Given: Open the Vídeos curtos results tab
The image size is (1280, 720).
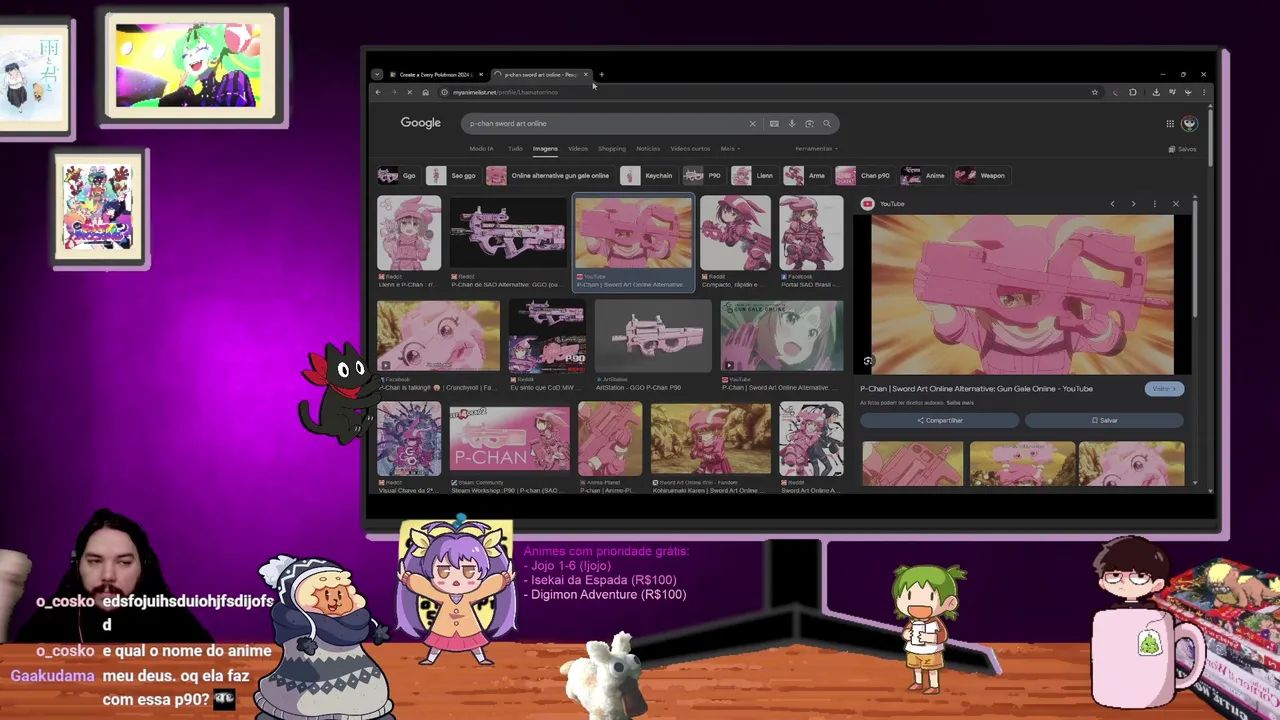Looking at the screenshot, I should (x=690, y=149).
